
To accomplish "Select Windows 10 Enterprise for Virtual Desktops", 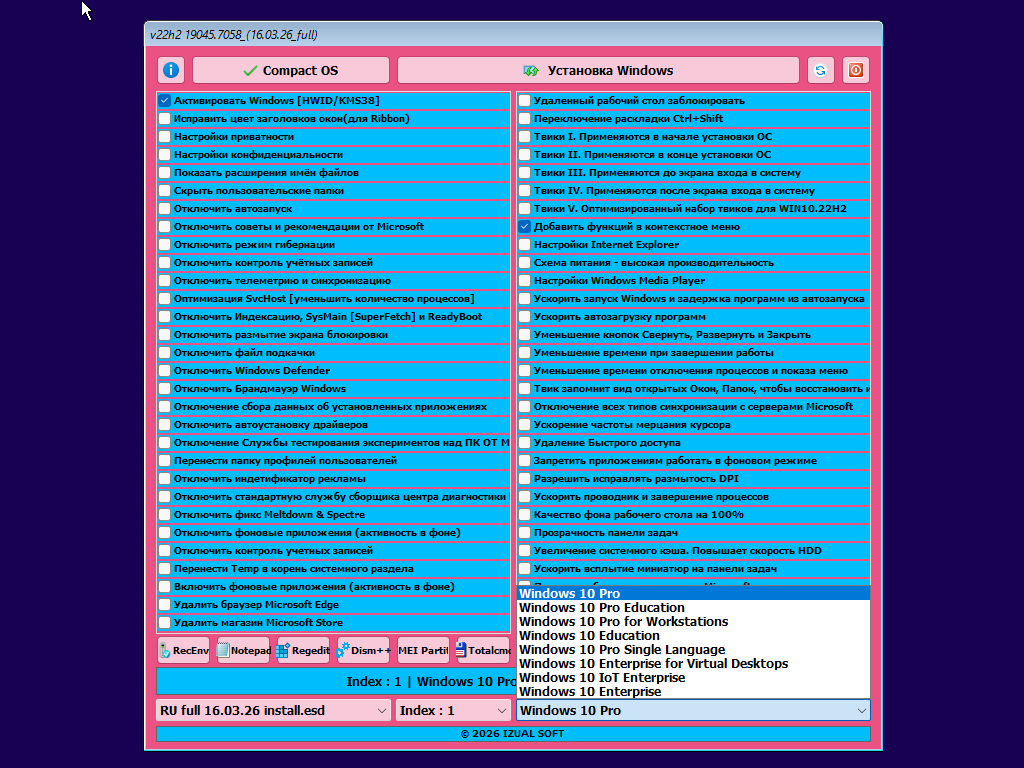I will pos(694,664).
